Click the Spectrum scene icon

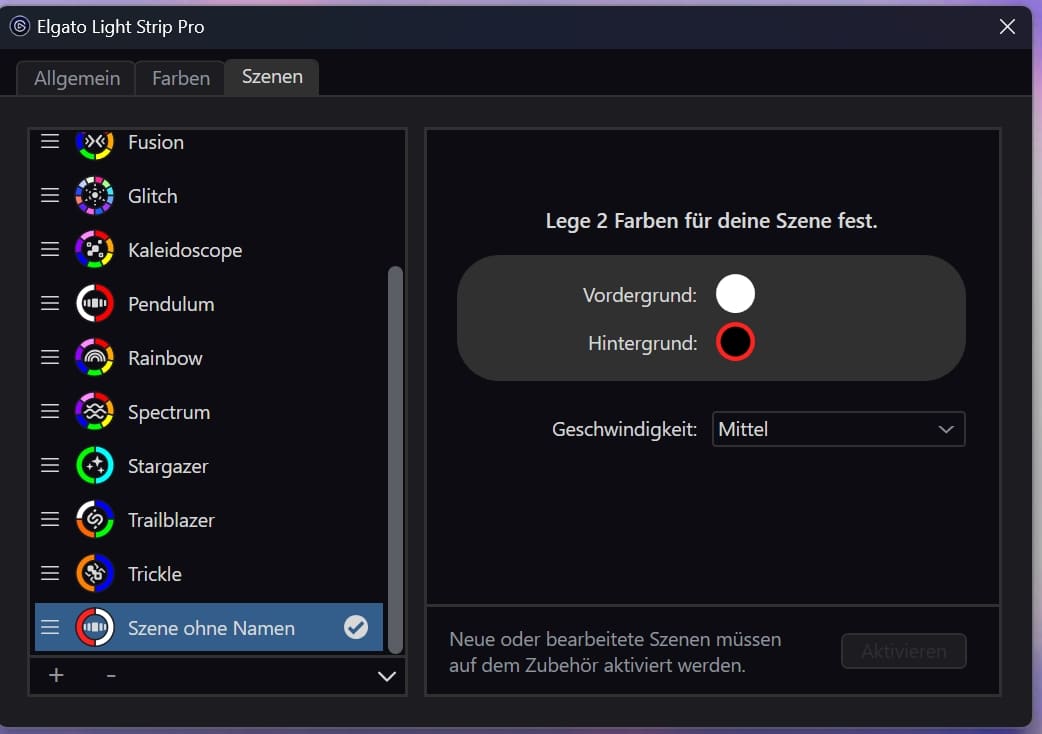click(x=95, y=412)
